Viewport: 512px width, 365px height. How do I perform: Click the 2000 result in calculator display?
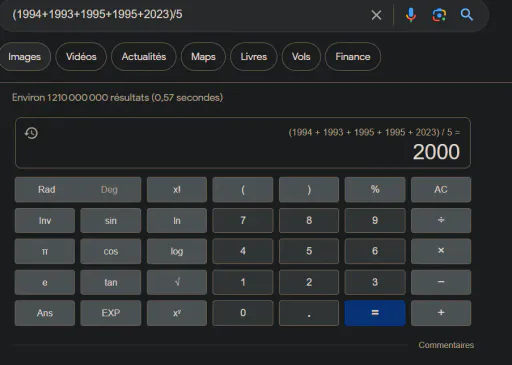436,152
